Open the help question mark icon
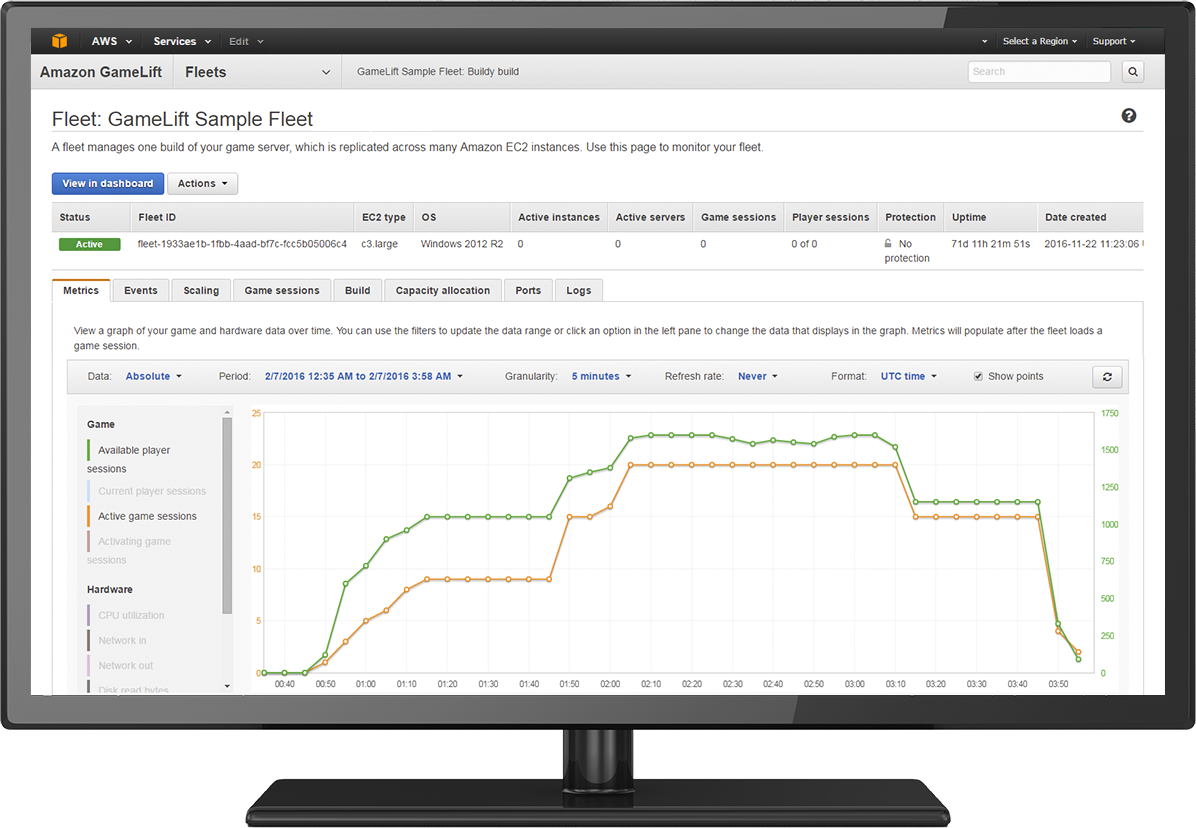Viewport: 1196px width, 828px height. [x=1129, y=115]
